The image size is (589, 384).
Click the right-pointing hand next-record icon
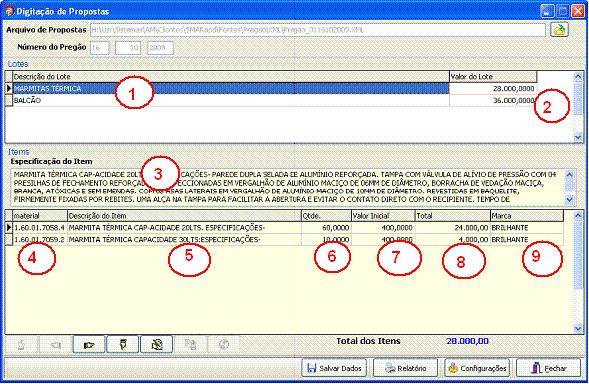tap(89, 344)
